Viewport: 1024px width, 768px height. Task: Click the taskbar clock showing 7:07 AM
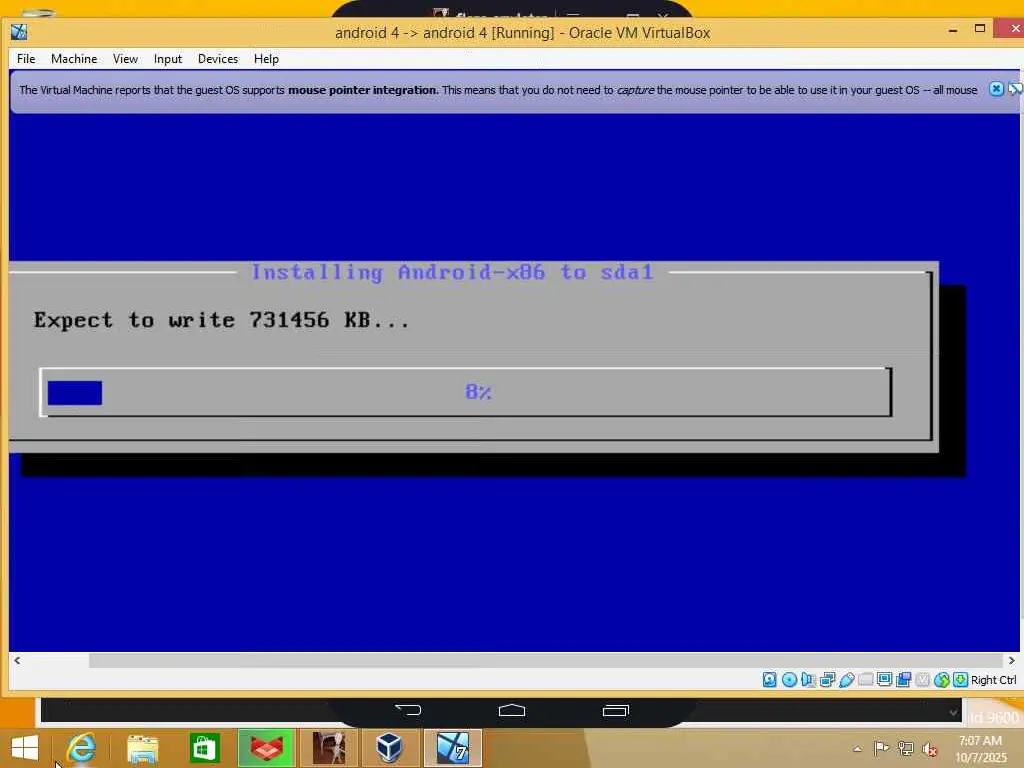(x=980, y=749)
